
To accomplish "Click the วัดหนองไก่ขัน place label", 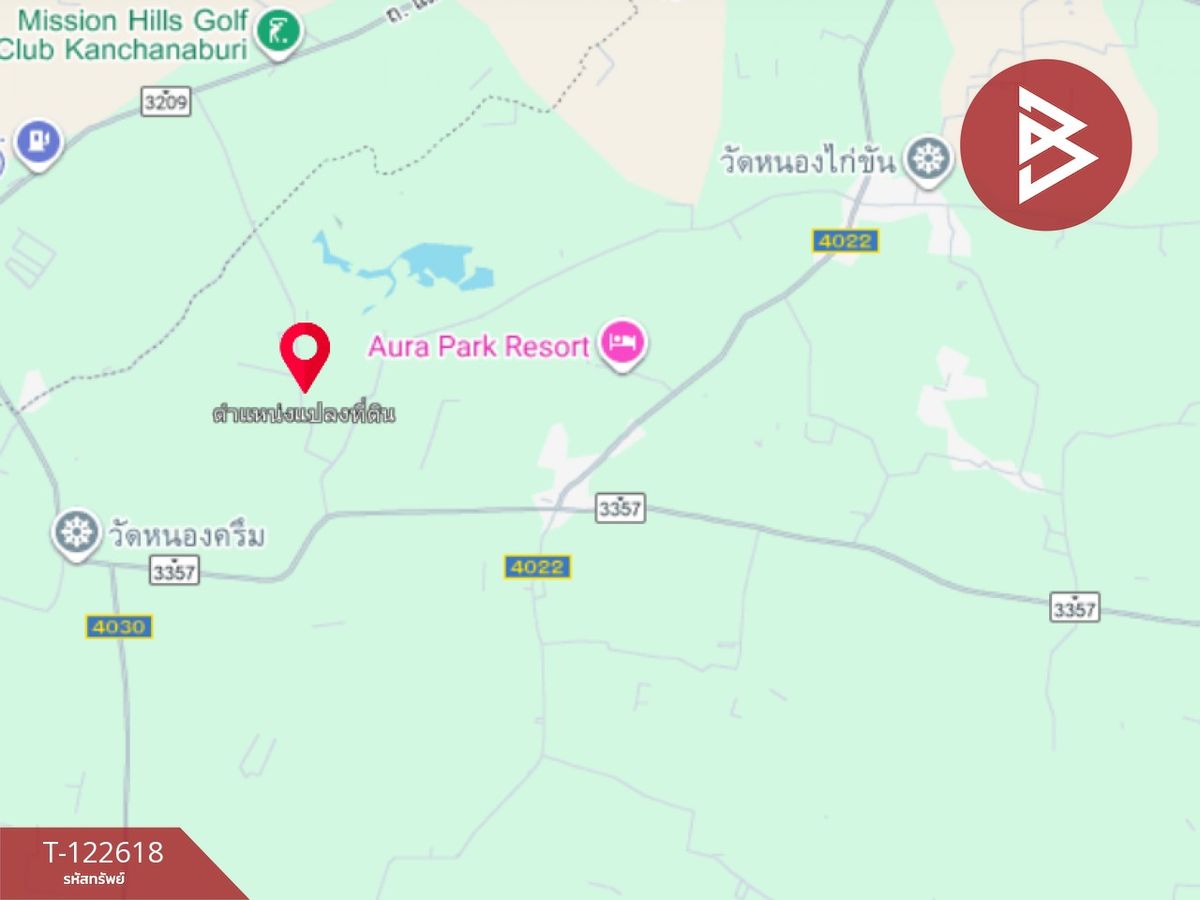I will (x=808, y=162).
